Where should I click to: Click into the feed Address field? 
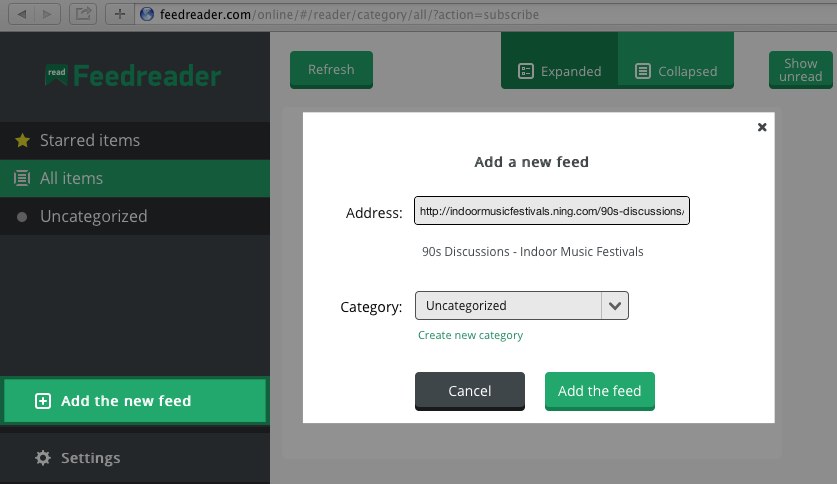tap(552, 211)
